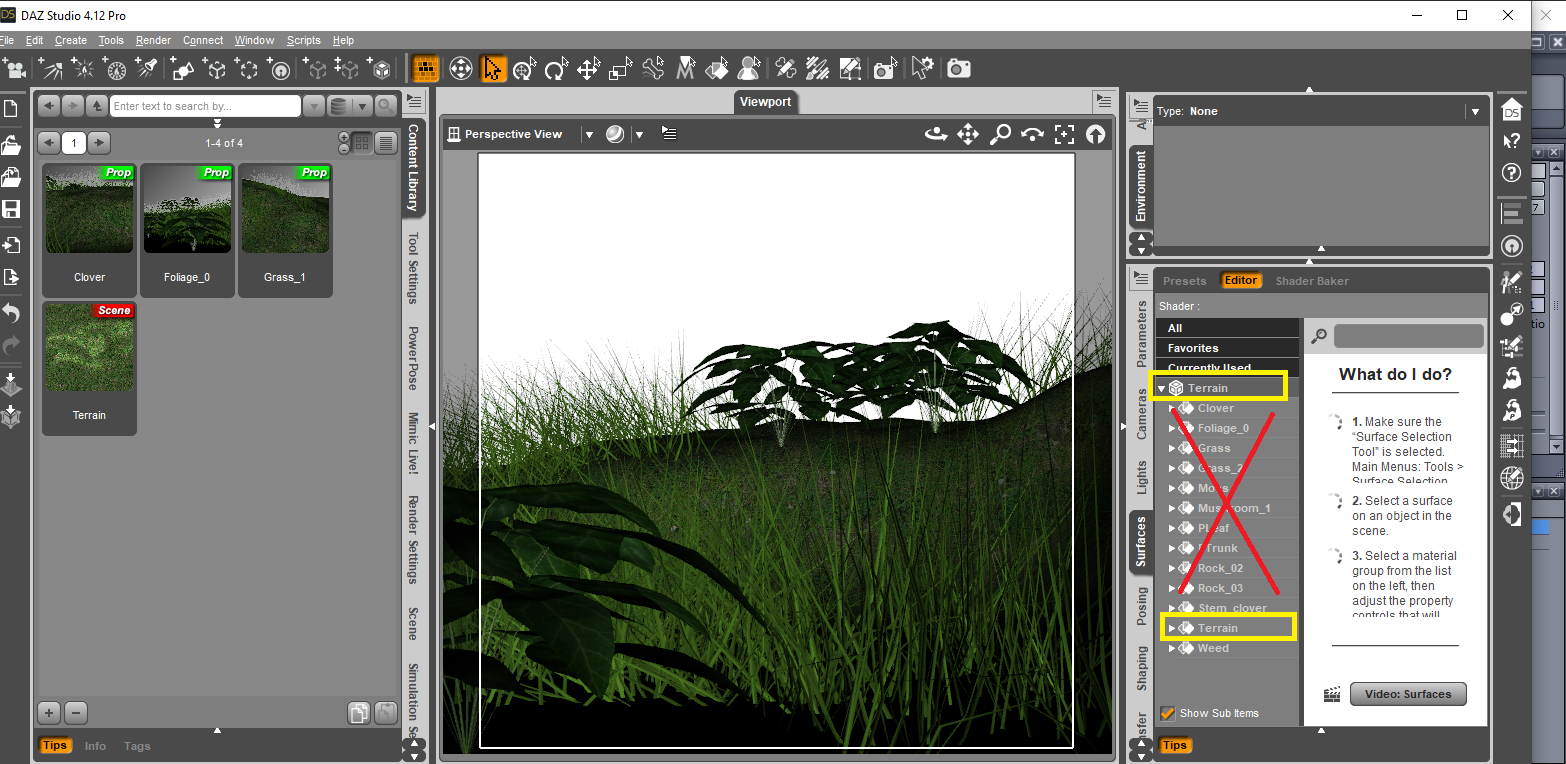1566x764 pixels.
Task: Click the content library search field
Action: (x=205, y=106)
